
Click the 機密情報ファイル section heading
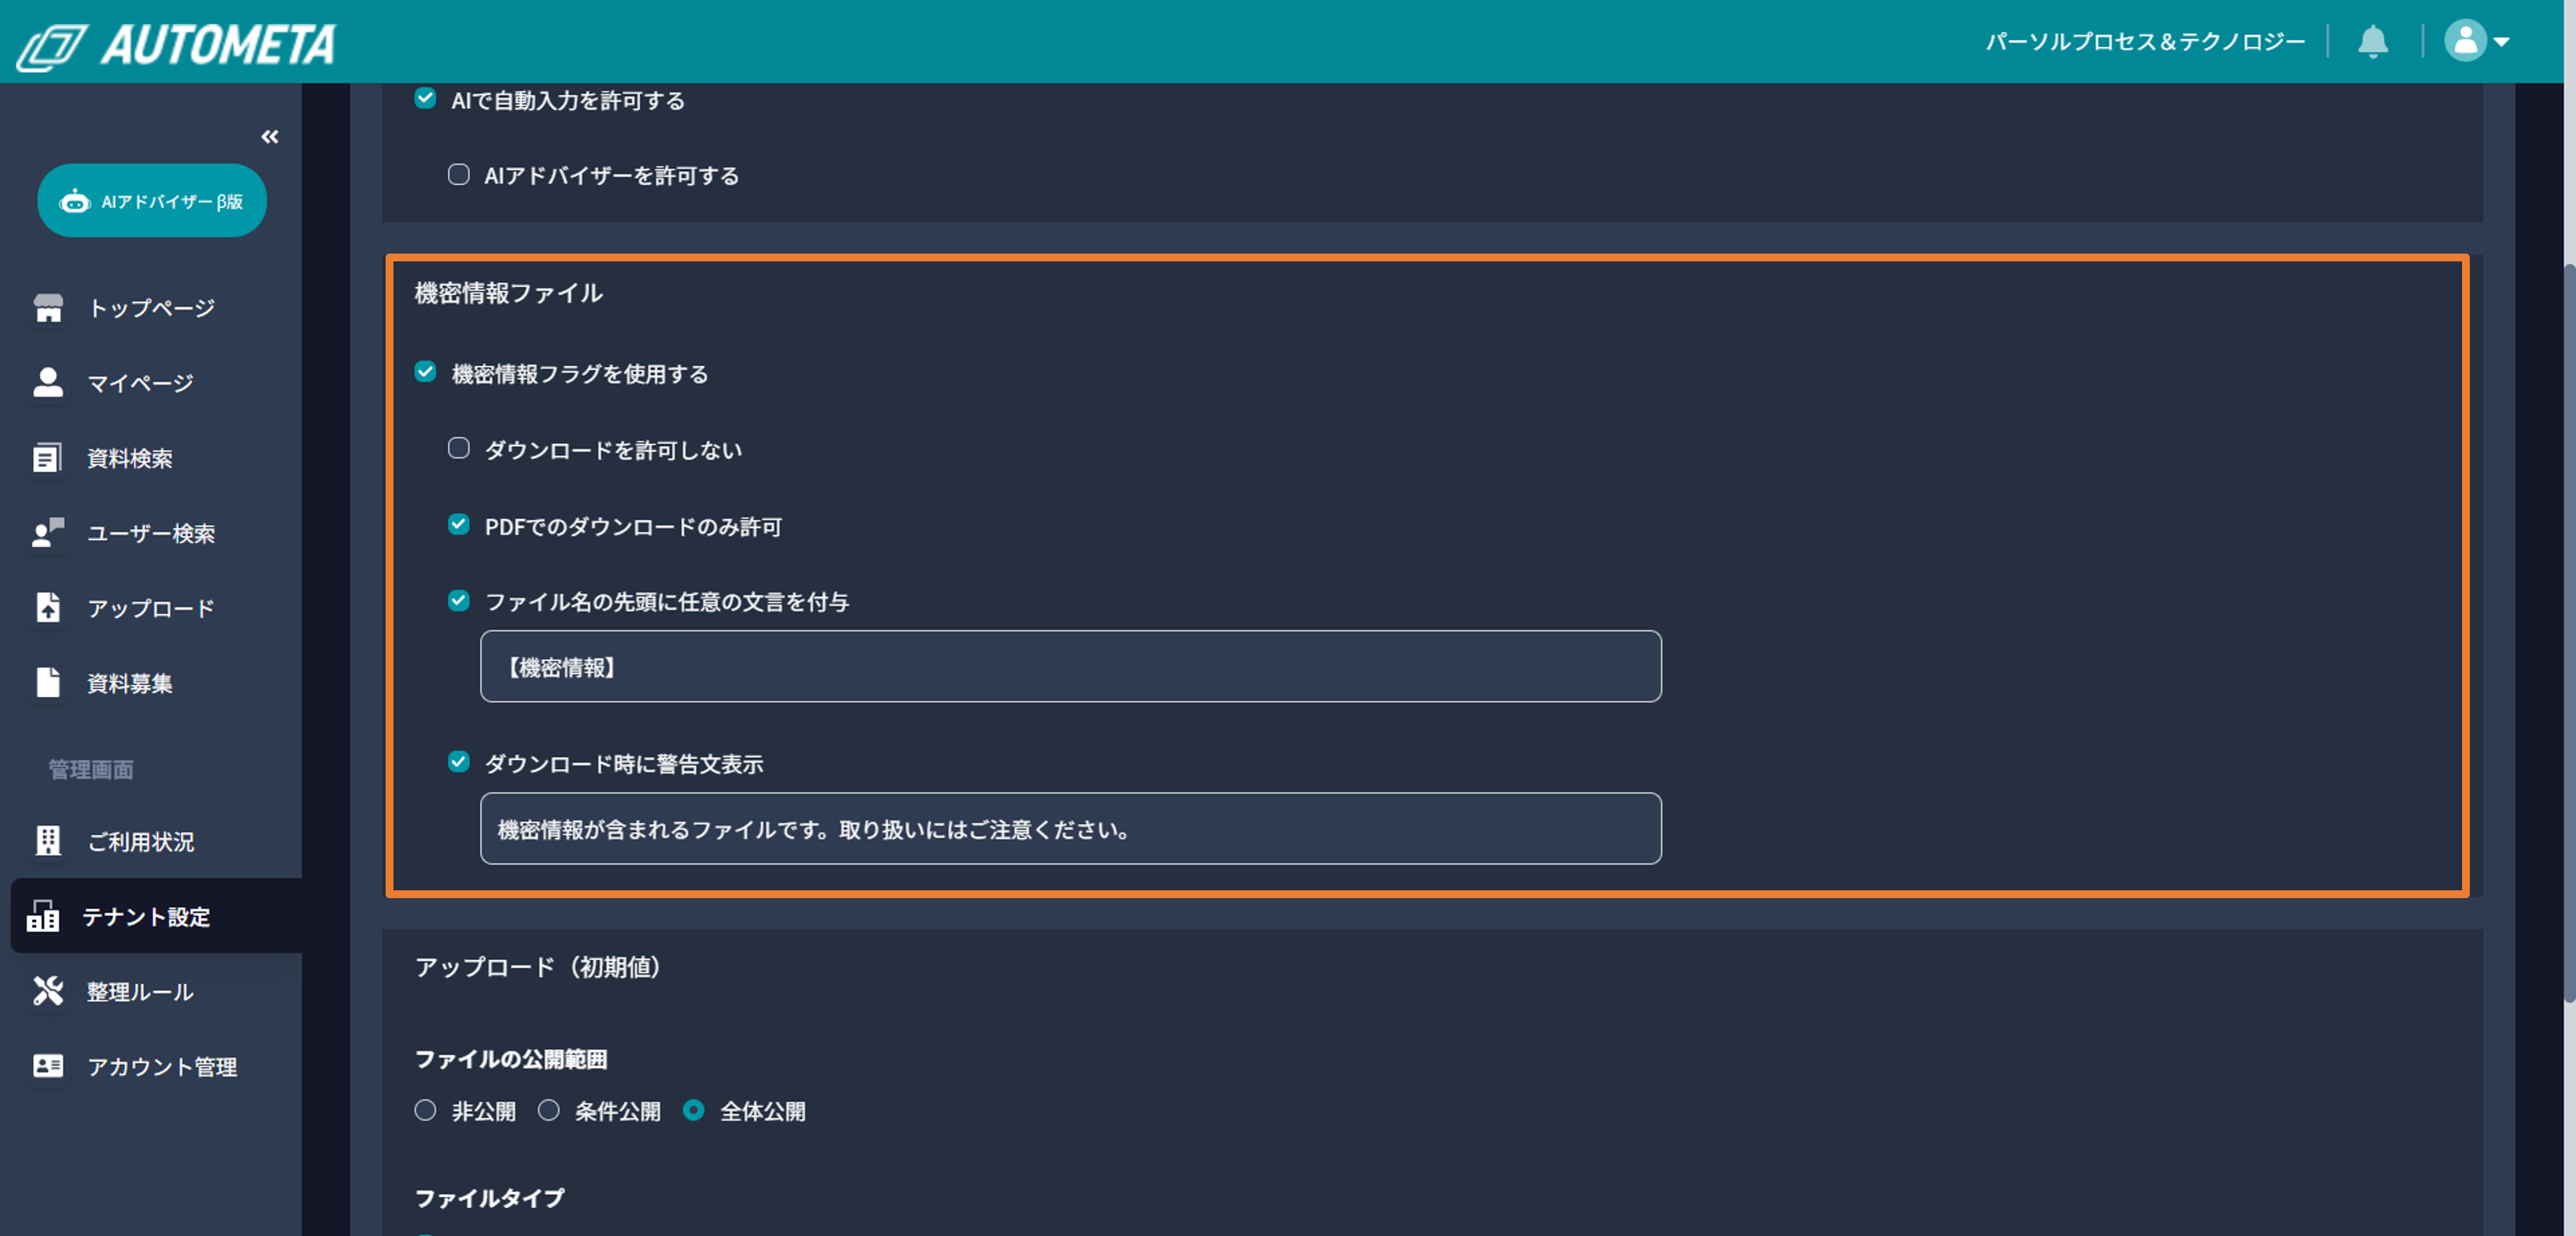(x=509, y=293)
